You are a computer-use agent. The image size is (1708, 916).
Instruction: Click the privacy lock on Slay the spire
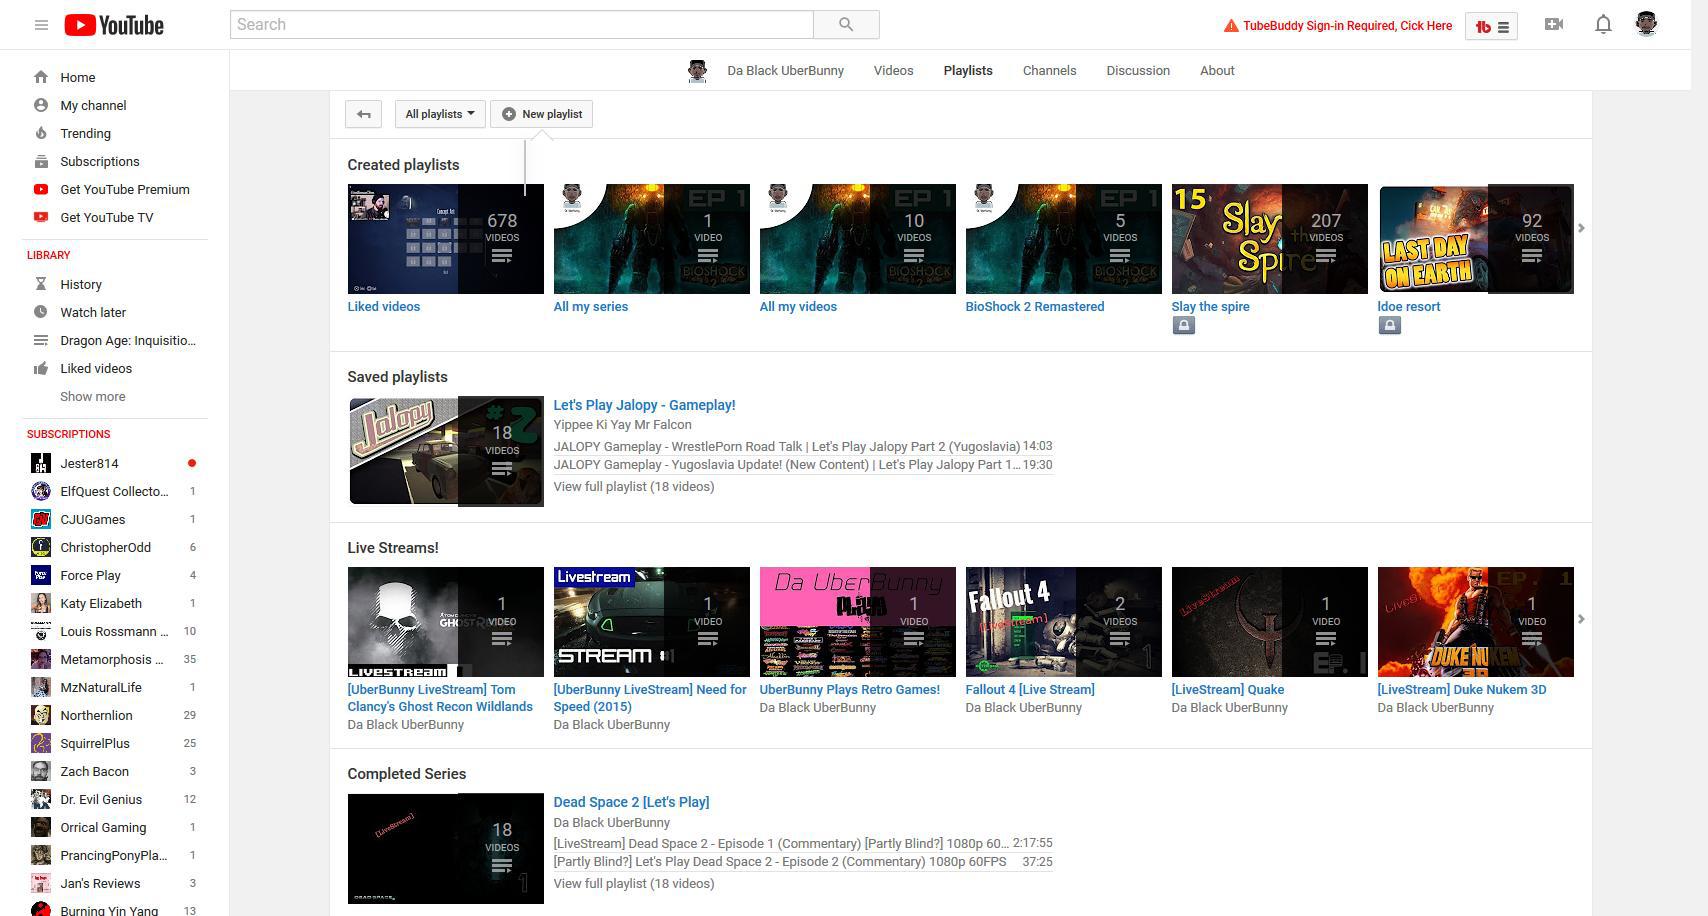pos(1184,325)
